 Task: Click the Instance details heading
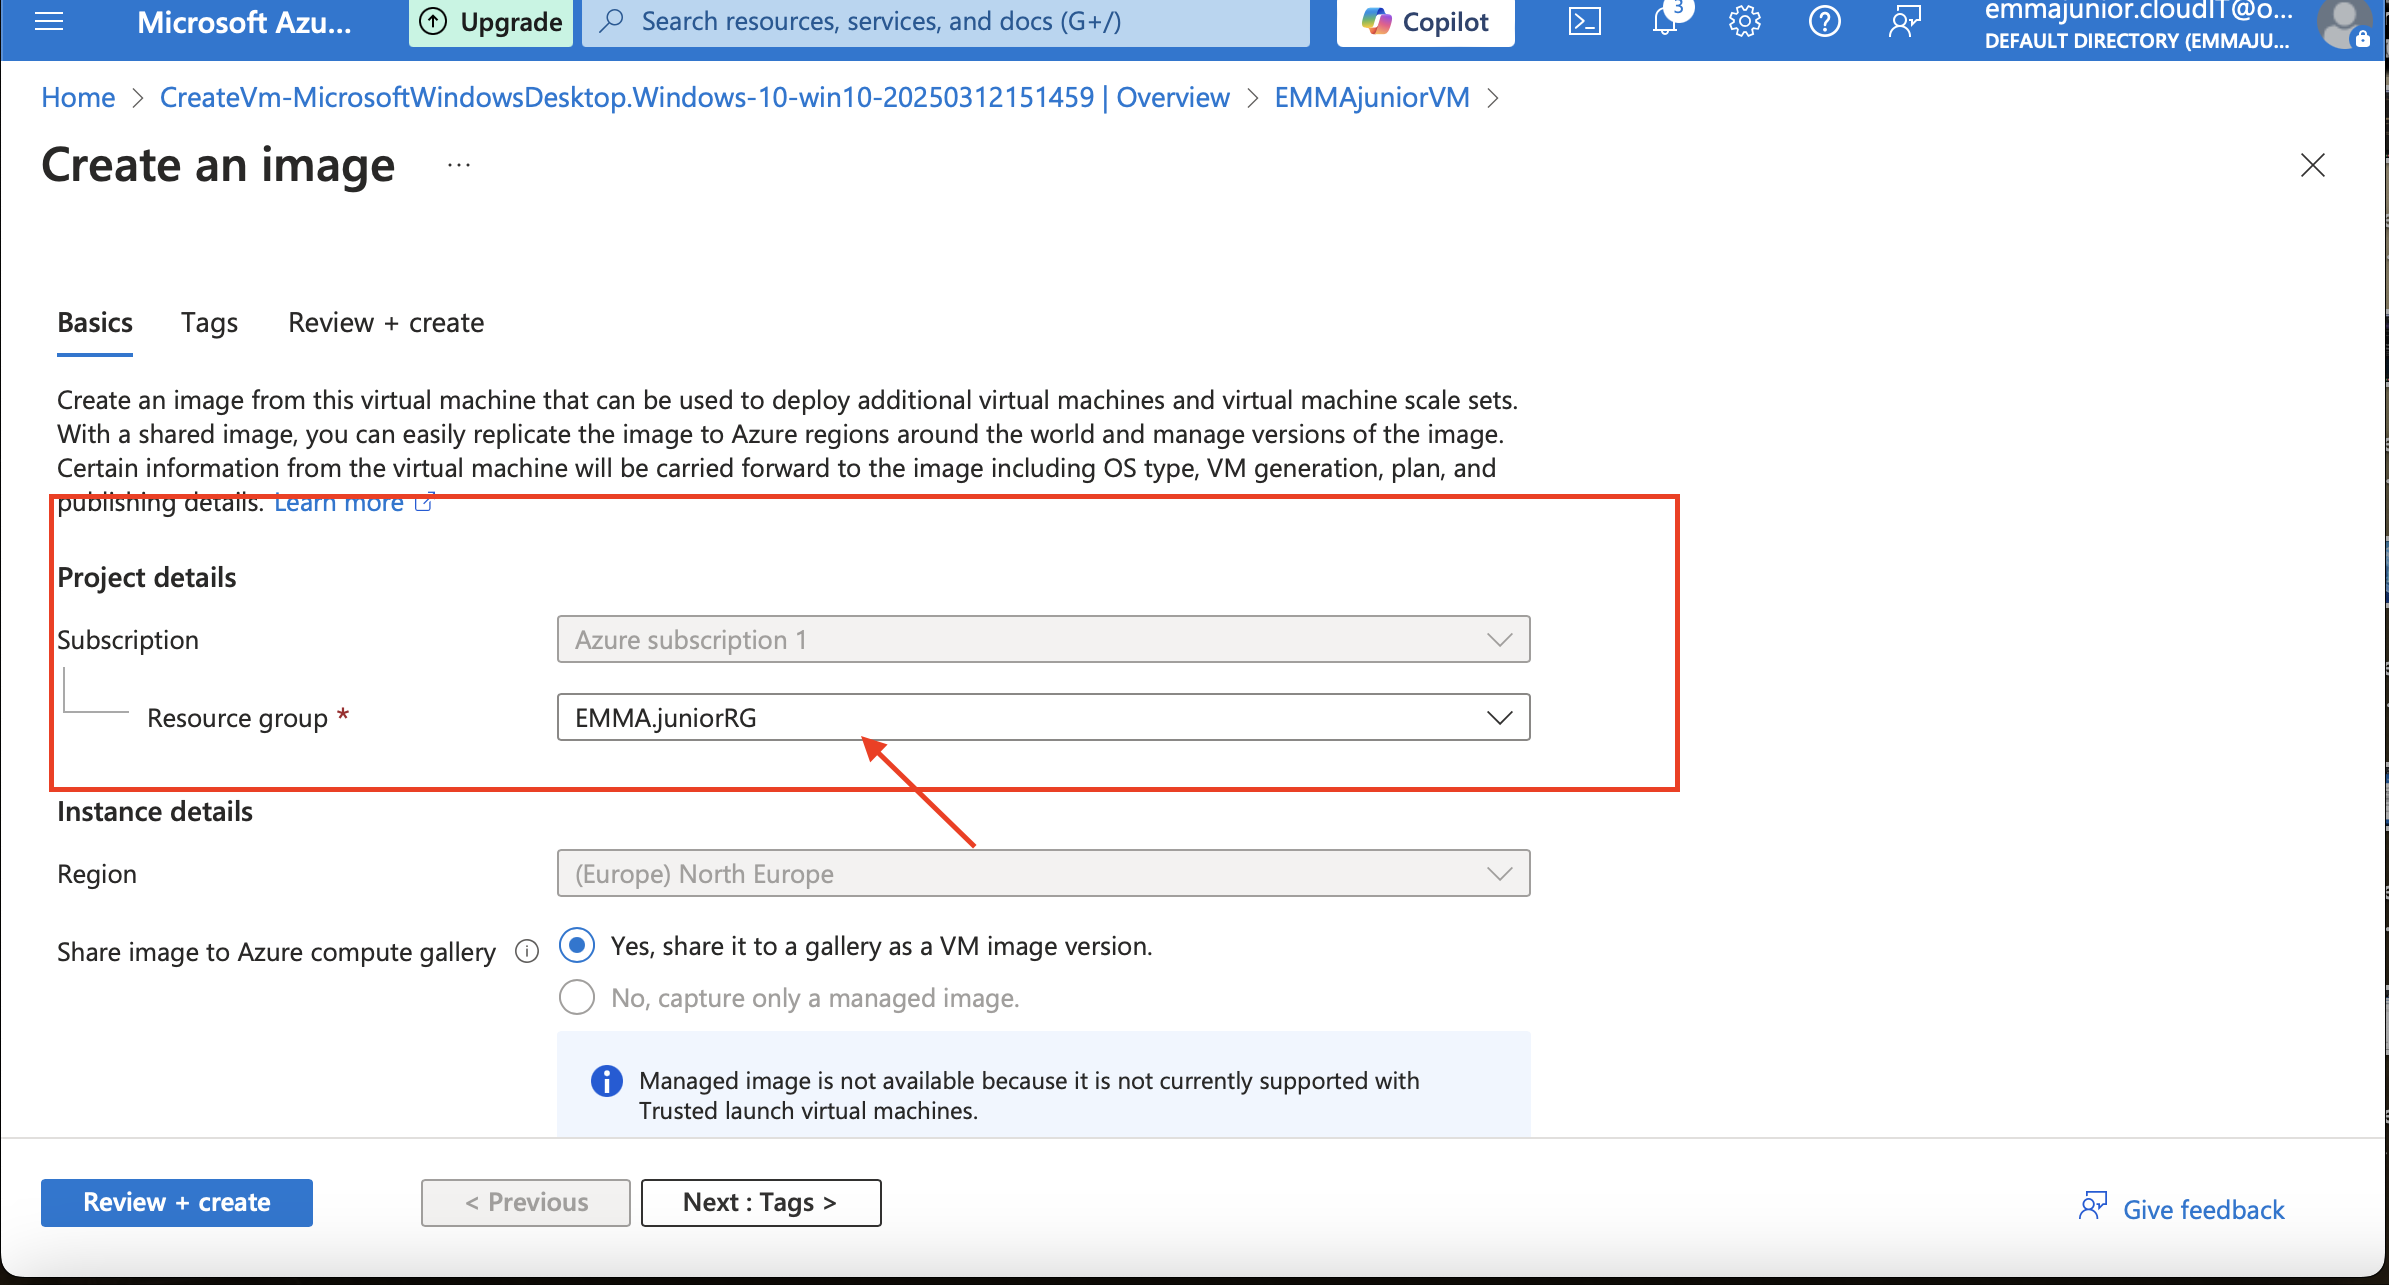pyautogui.click(x=155, y=811)
